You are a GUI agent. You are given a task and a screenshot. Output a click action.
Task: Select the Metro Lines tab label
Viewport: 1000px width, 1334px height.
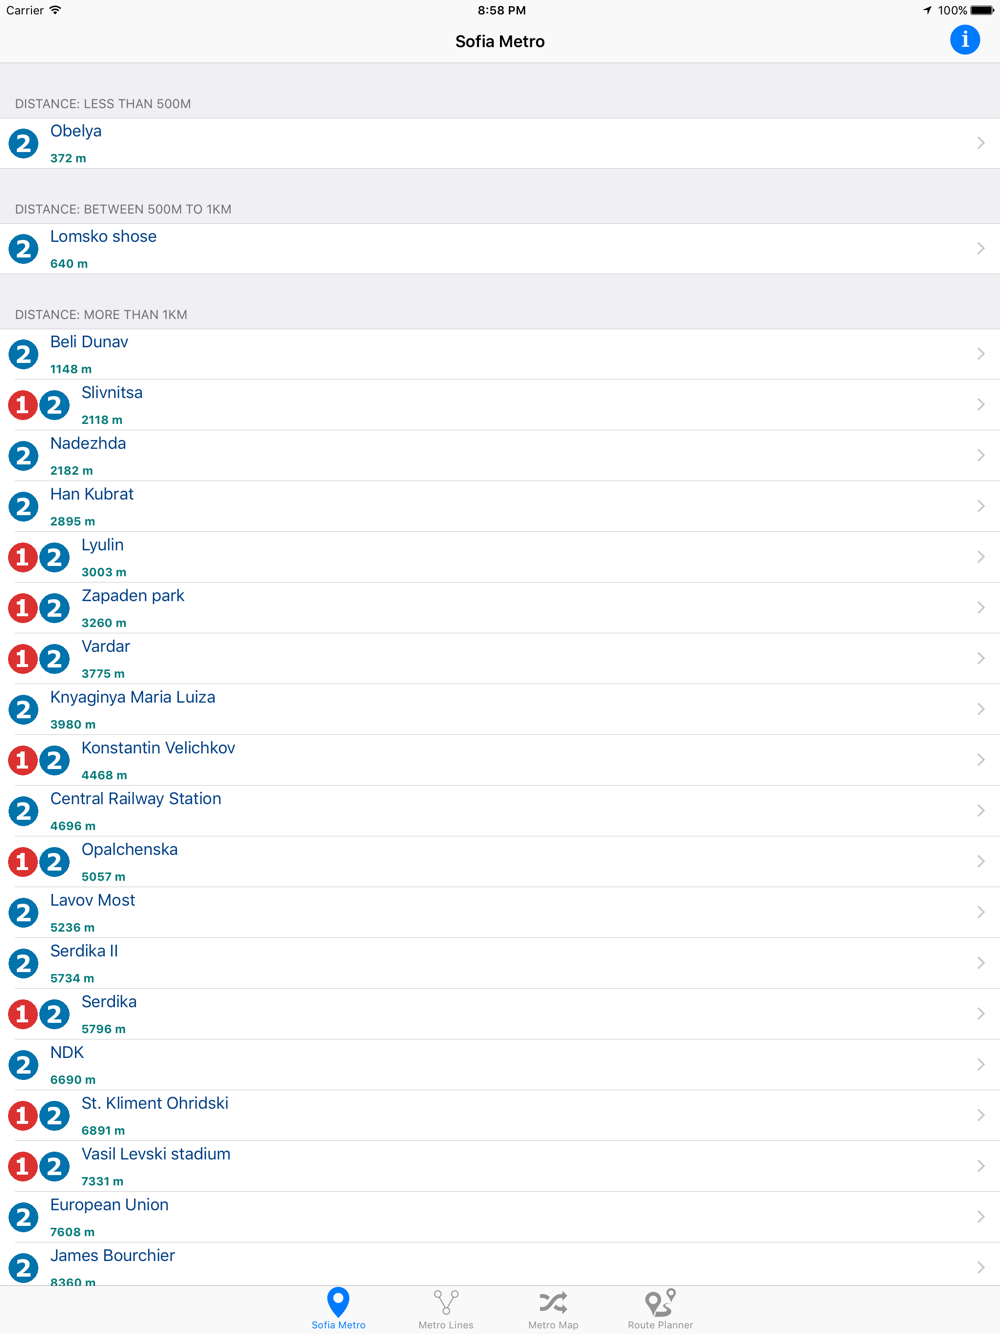click(x=446, y=1325)
